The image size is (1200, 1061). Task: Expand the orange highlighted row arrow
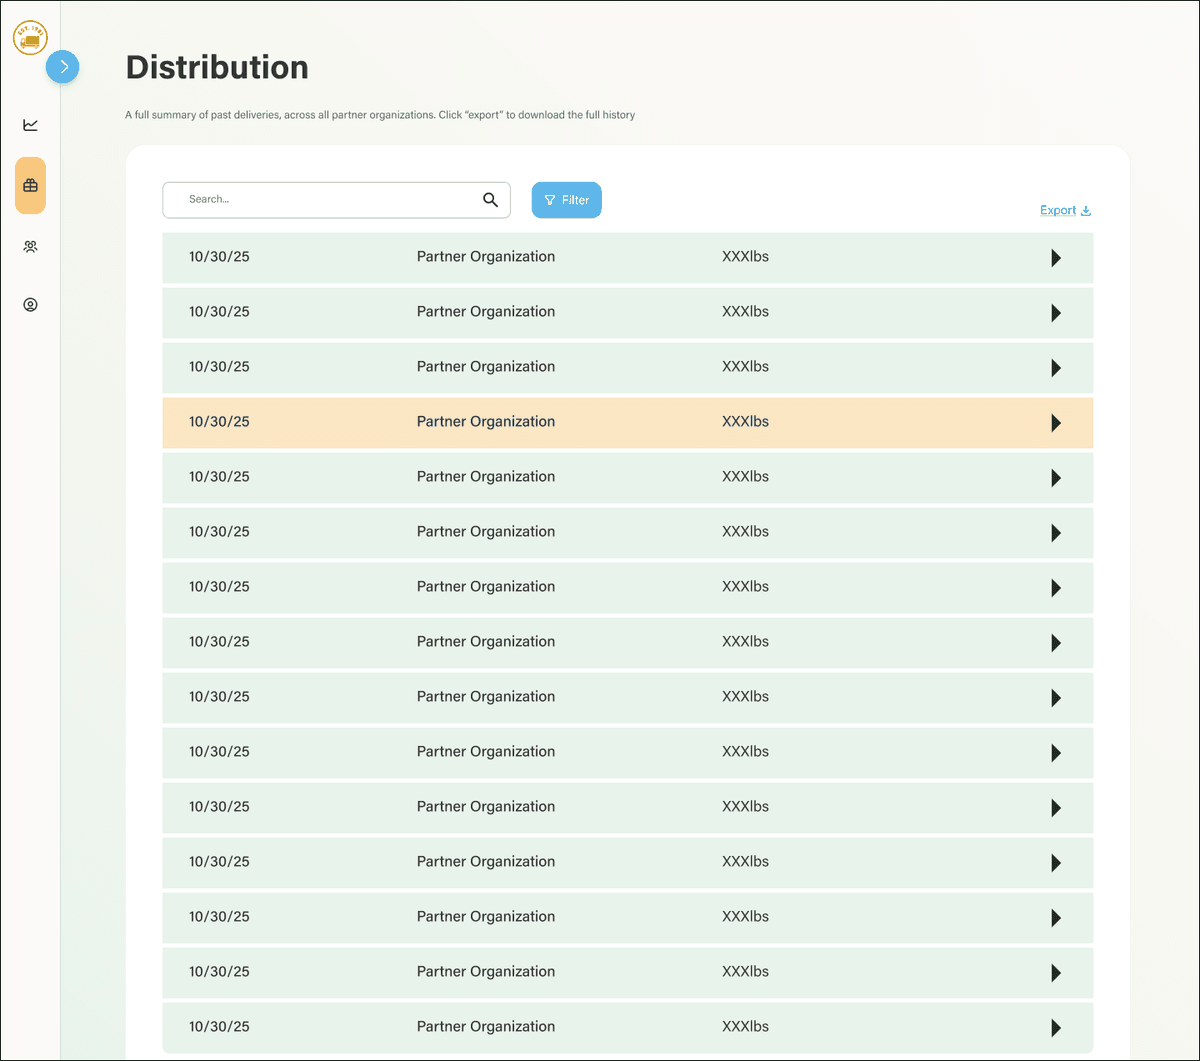pyautogui.click(x=1056, y=423)
